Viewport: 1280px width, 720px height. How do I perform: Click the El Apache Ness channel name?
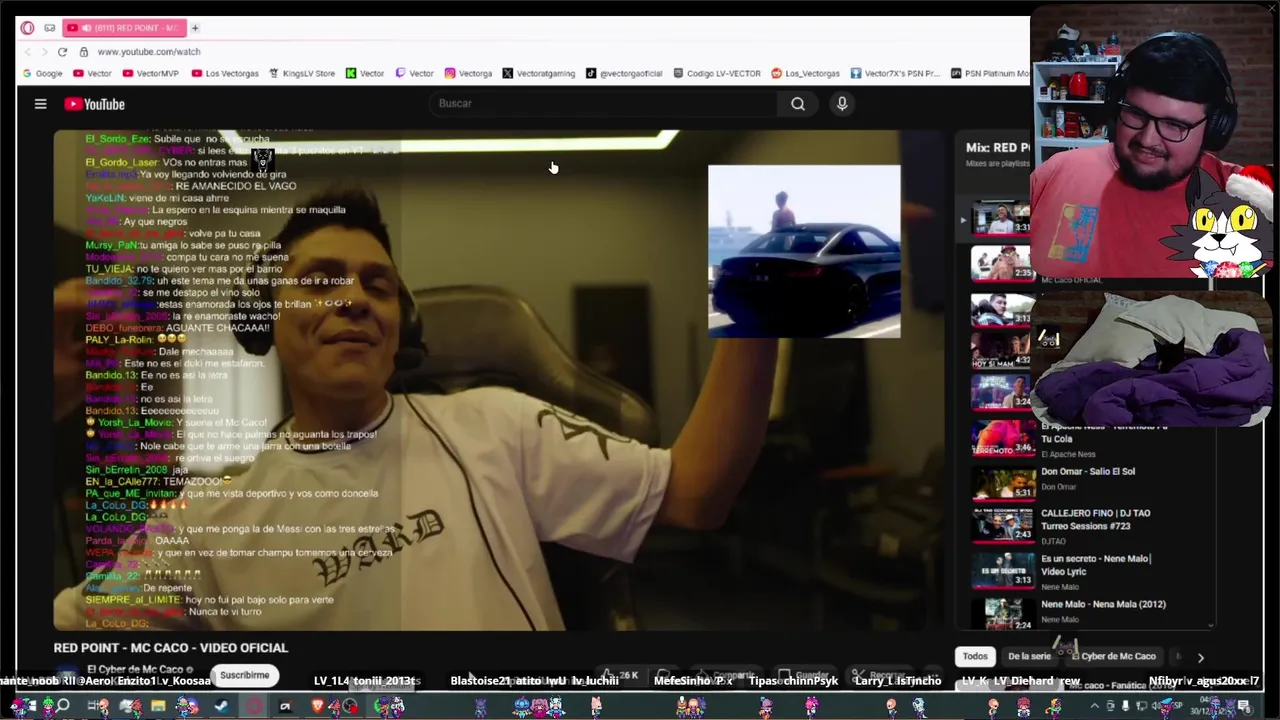(x=1068, y=454)
